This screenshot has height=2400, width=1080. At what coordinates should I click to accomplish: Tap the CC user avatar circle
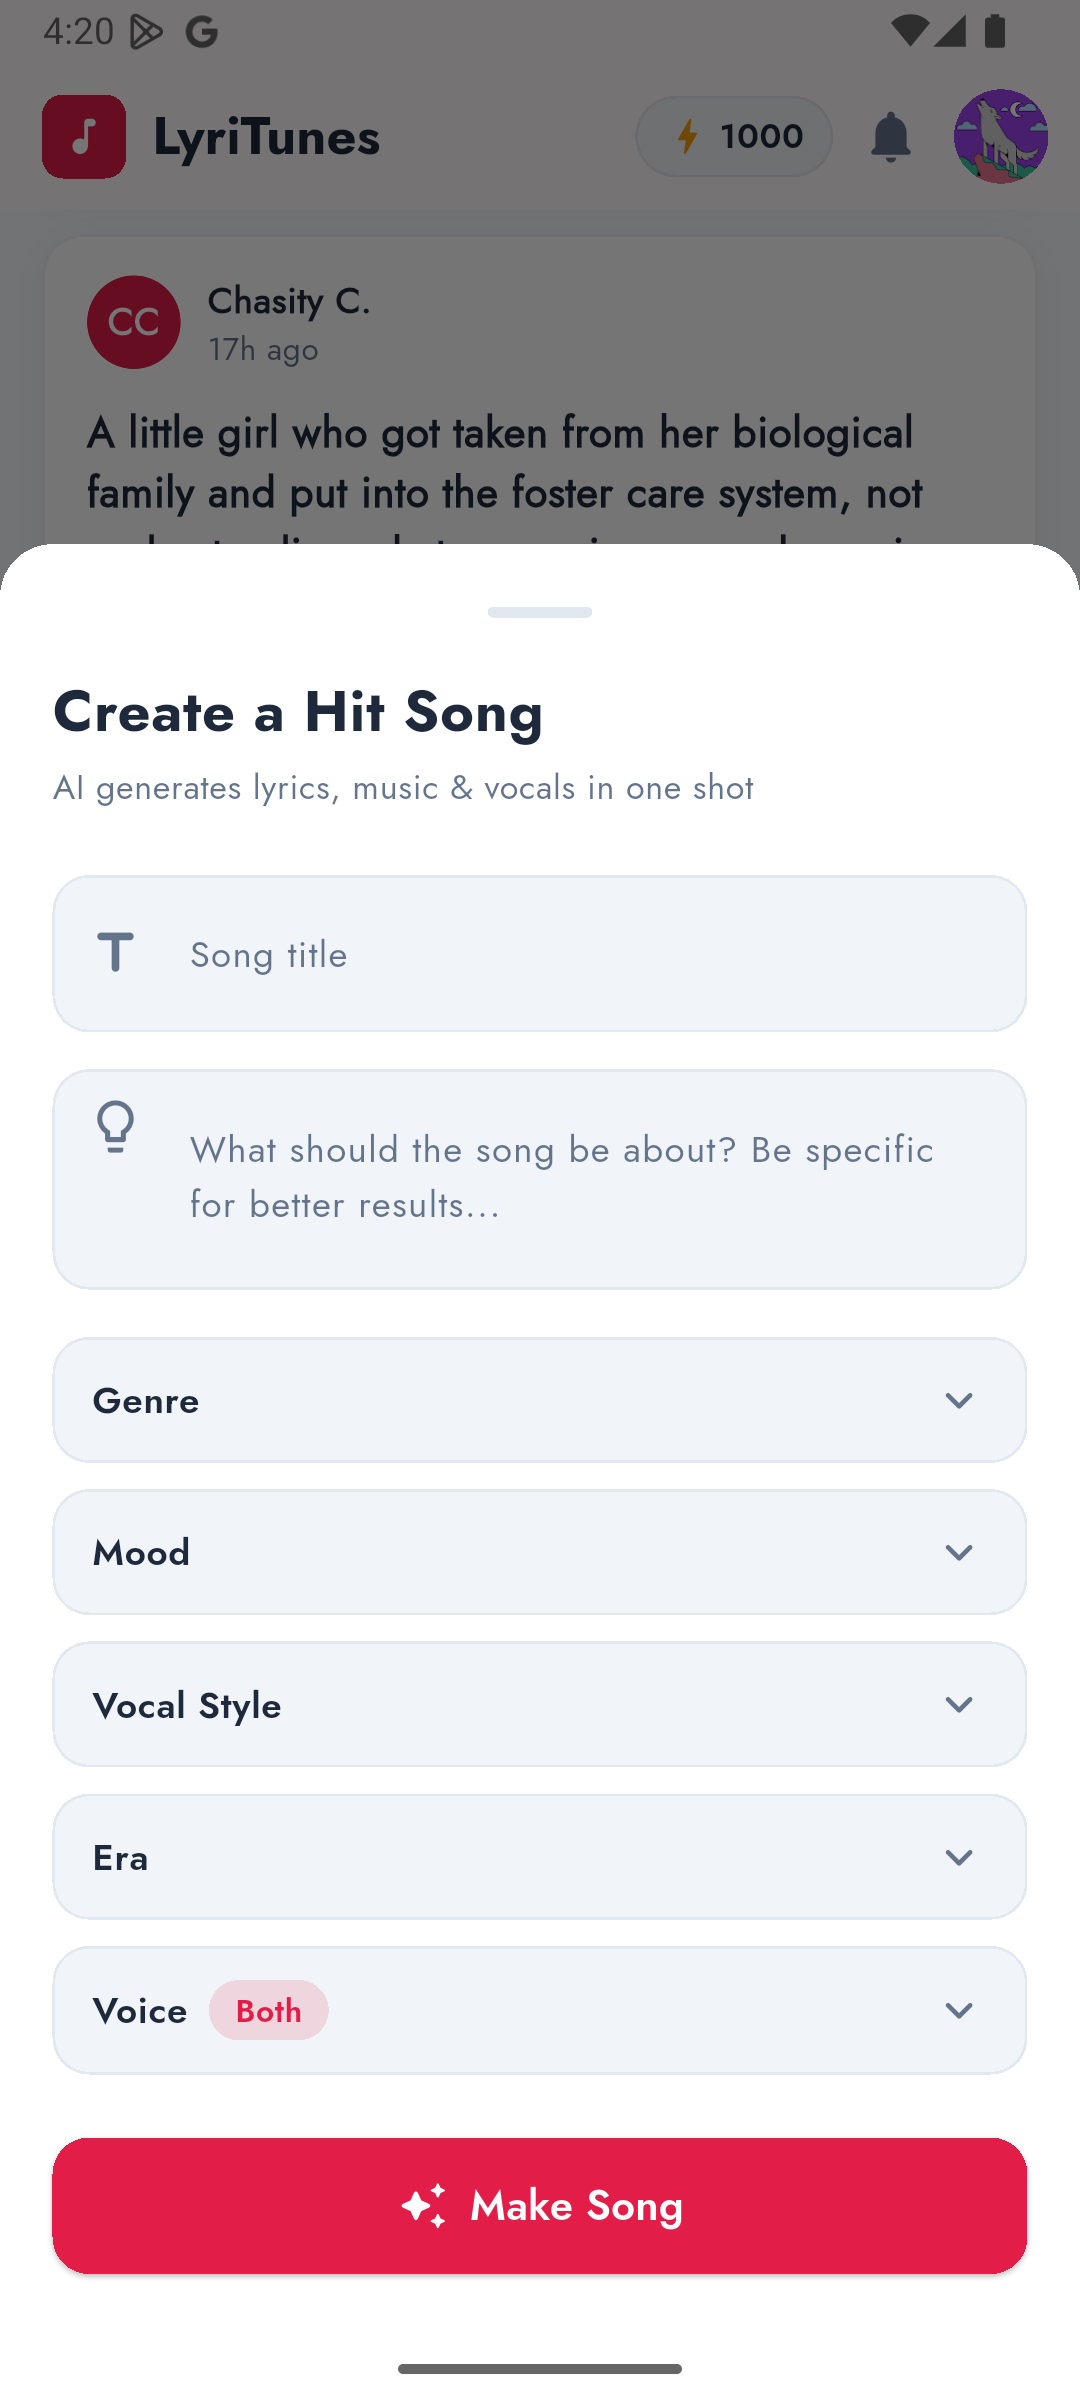tap(134, 322)
